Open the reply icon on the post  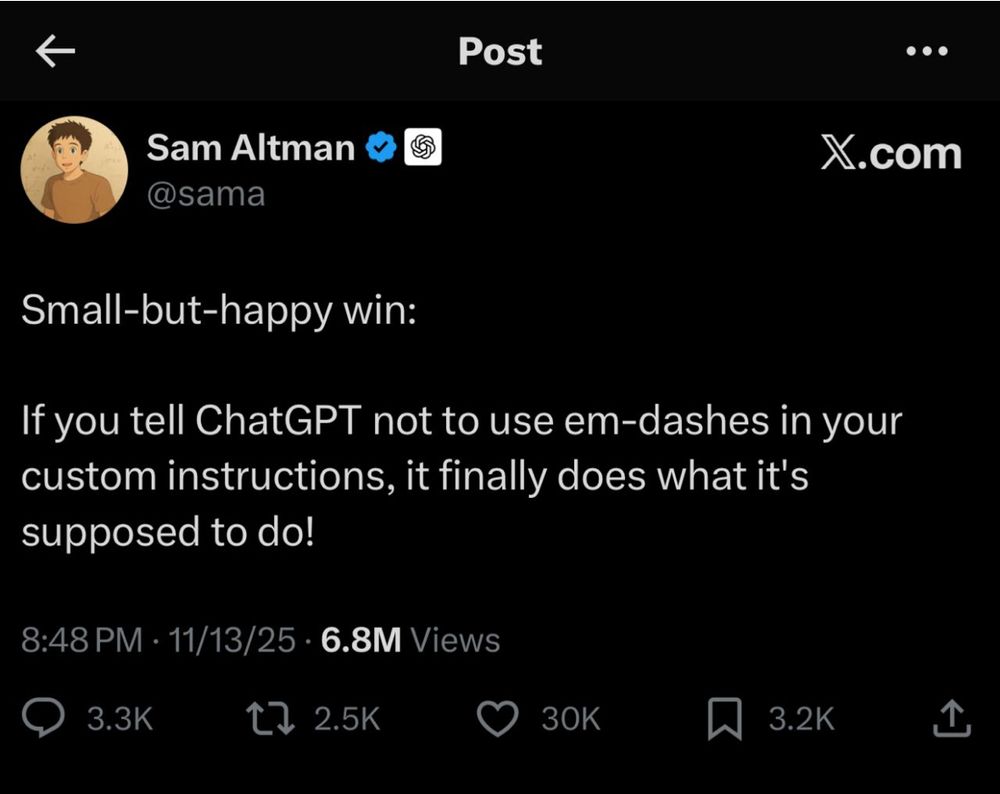44,717
